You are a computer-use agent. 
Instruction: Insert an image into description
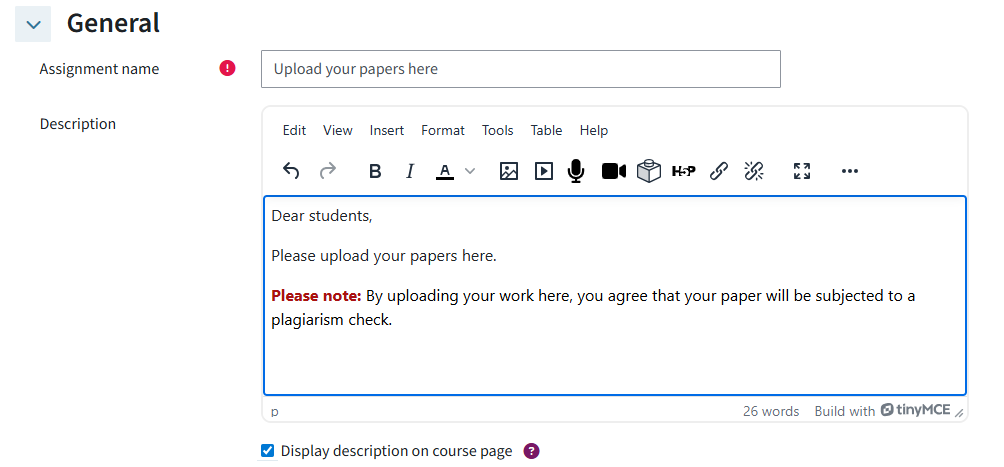click(508, 171)
